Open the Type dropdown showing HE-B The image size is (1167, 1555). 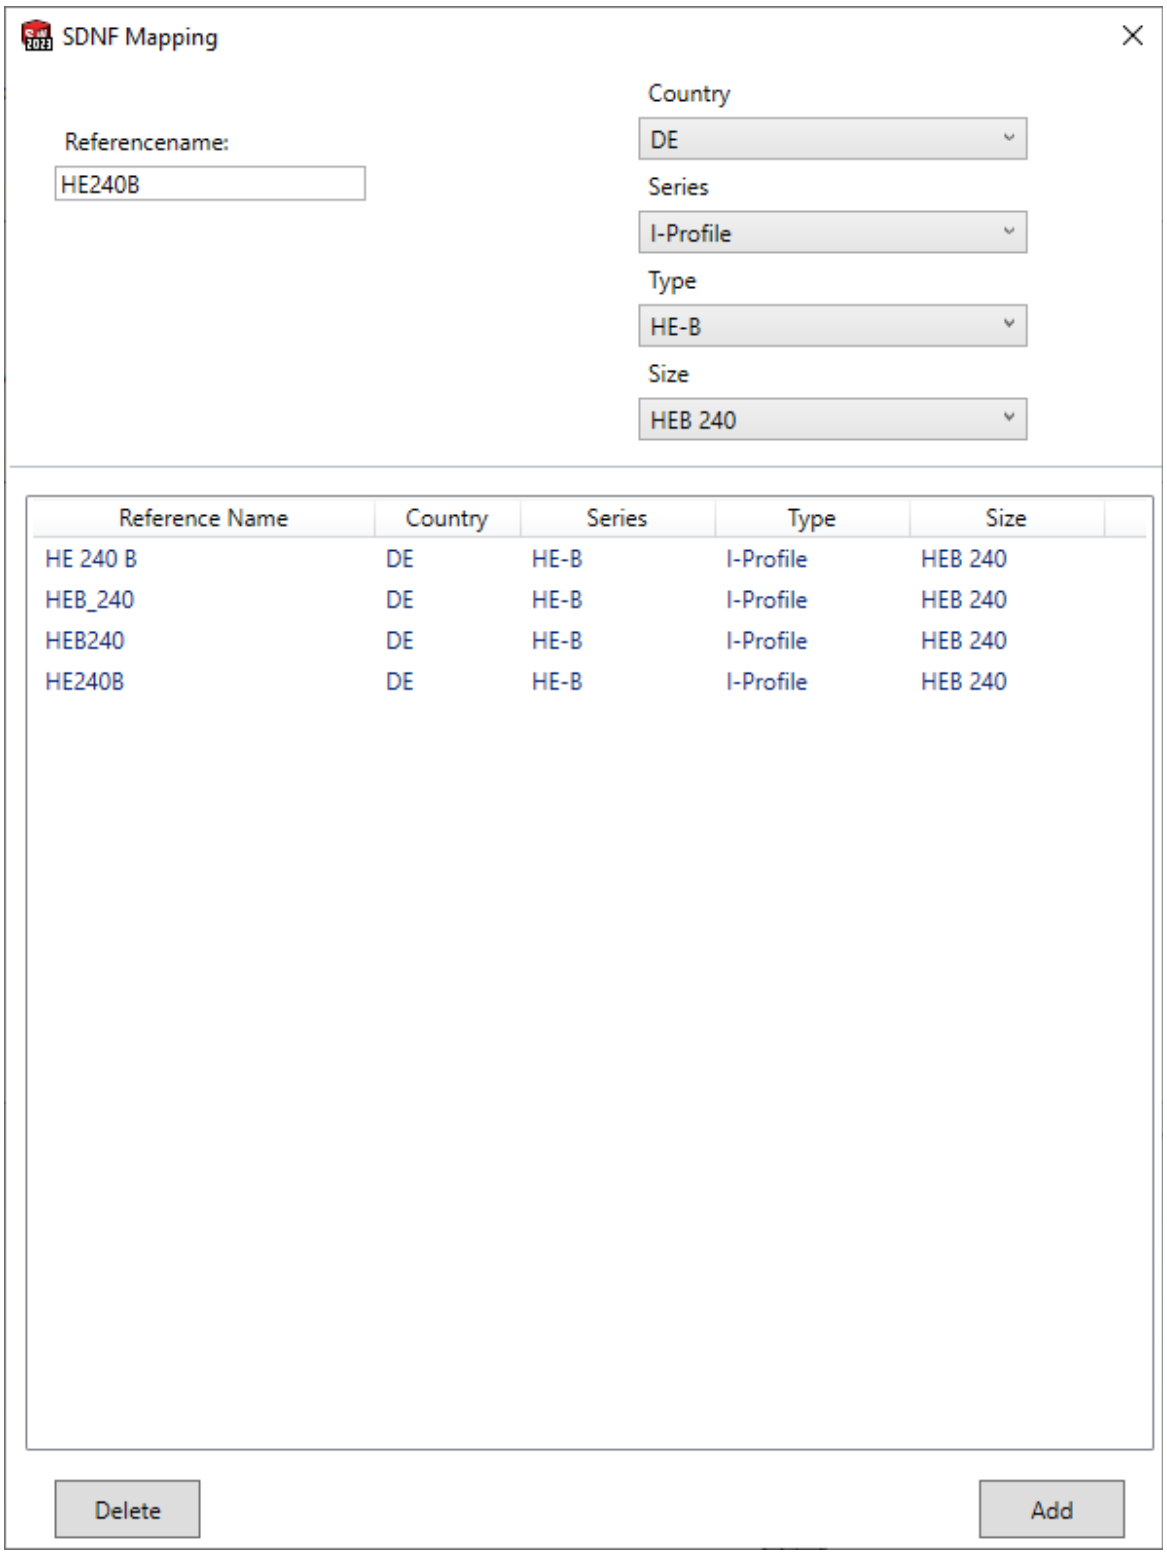(x=835, y=325)
